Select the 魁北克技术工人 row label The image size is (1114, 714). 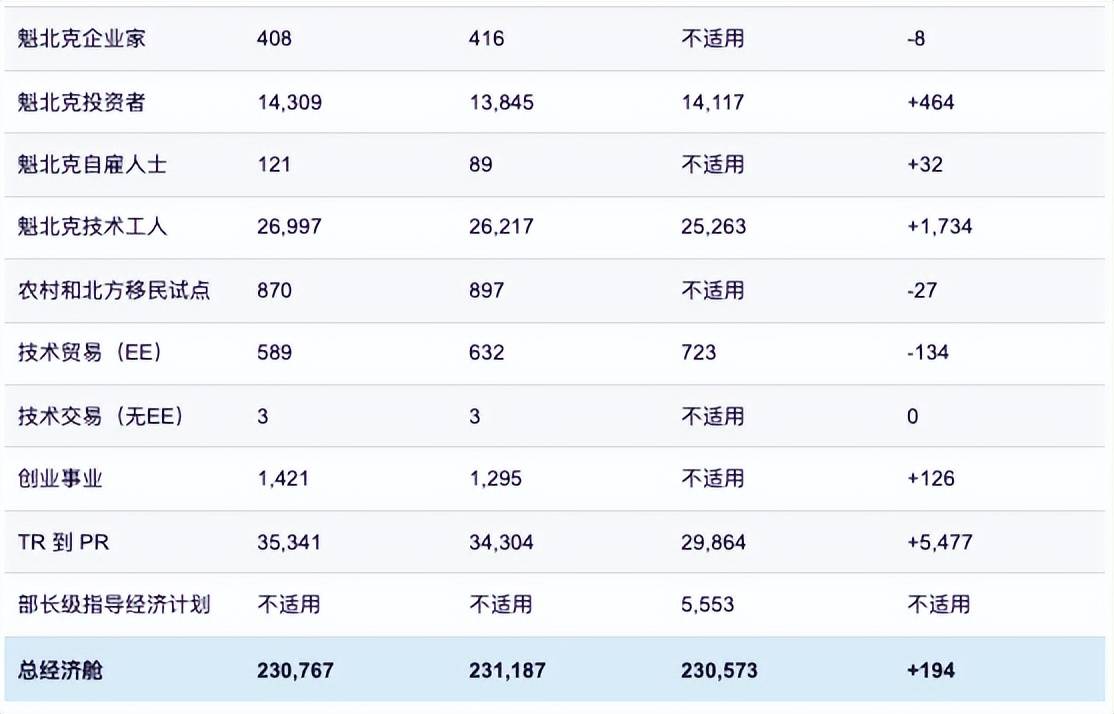[92, 227]
